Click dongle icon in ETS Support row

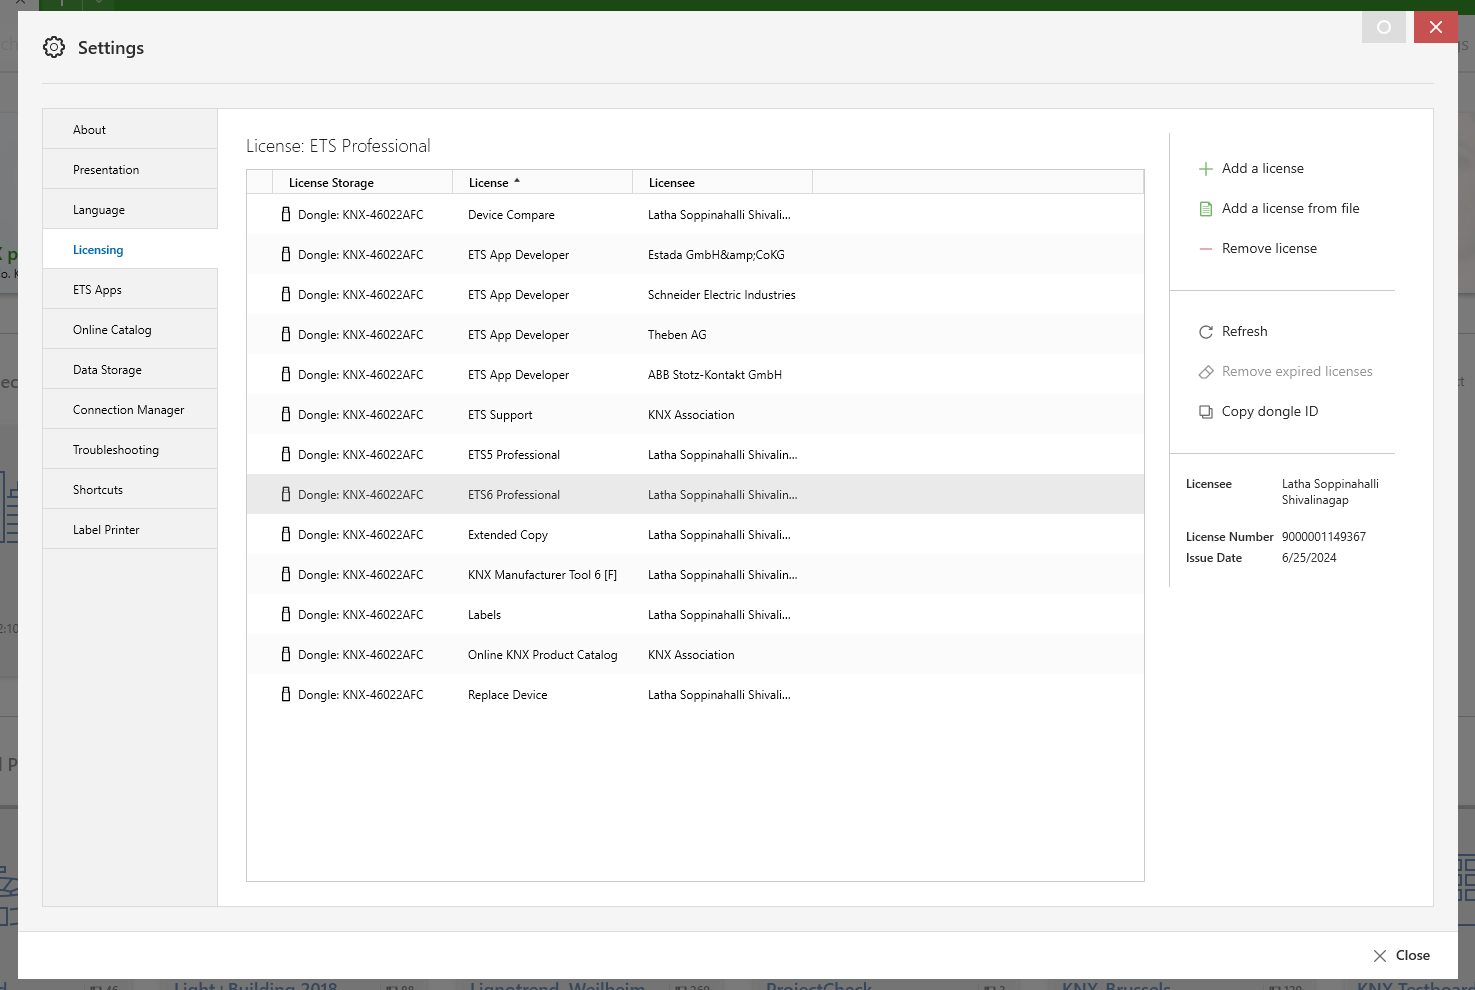pos(286,414)
